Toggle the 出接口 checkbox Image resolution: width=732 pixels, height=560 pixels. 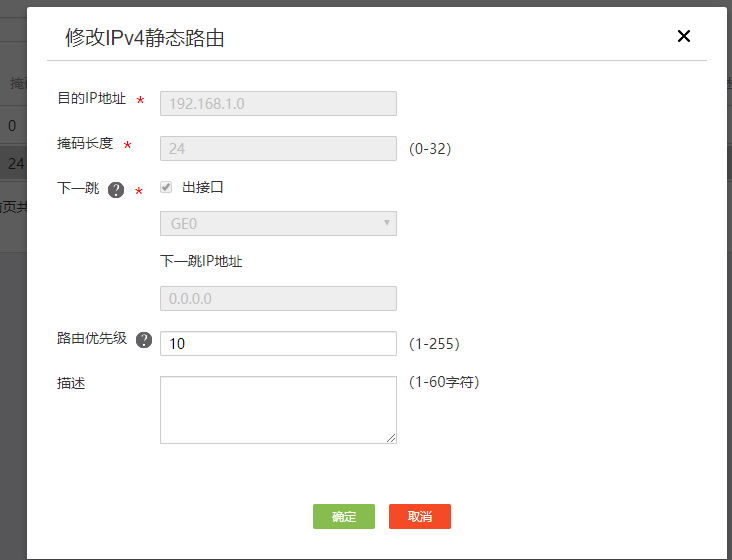point(166,187)
